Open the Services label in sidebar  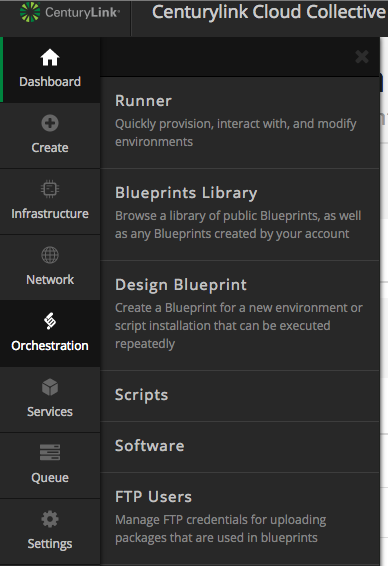pos(50,412)
